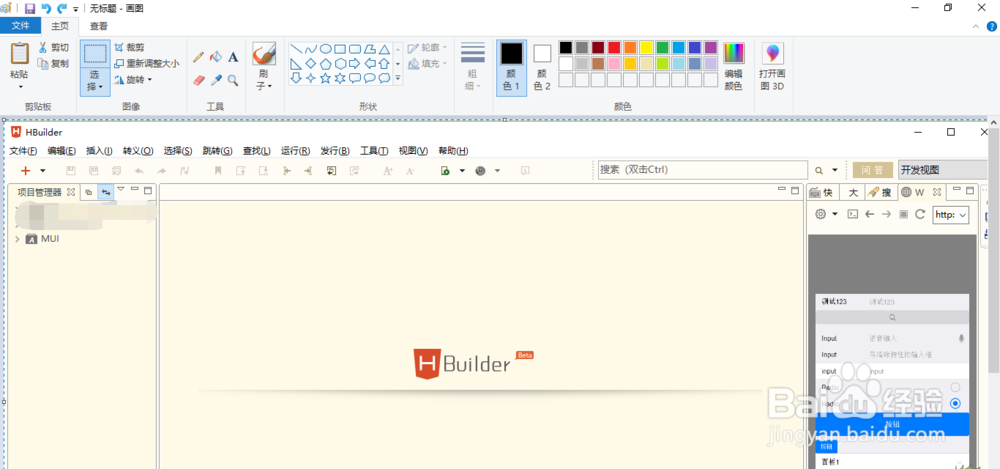Pick the yellow color swatch

point(646,48)
